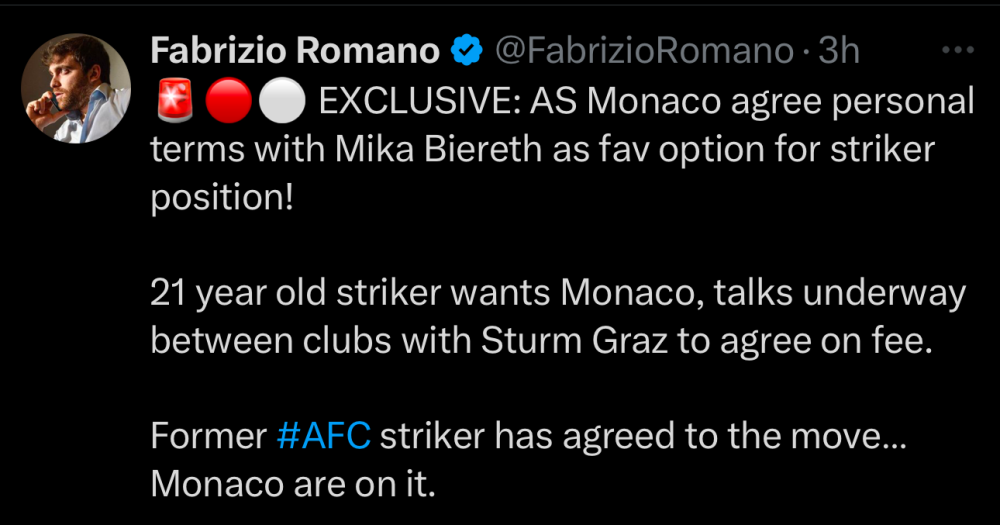
Task: Click the red siren emoji
Action: [x=172, y=102]
